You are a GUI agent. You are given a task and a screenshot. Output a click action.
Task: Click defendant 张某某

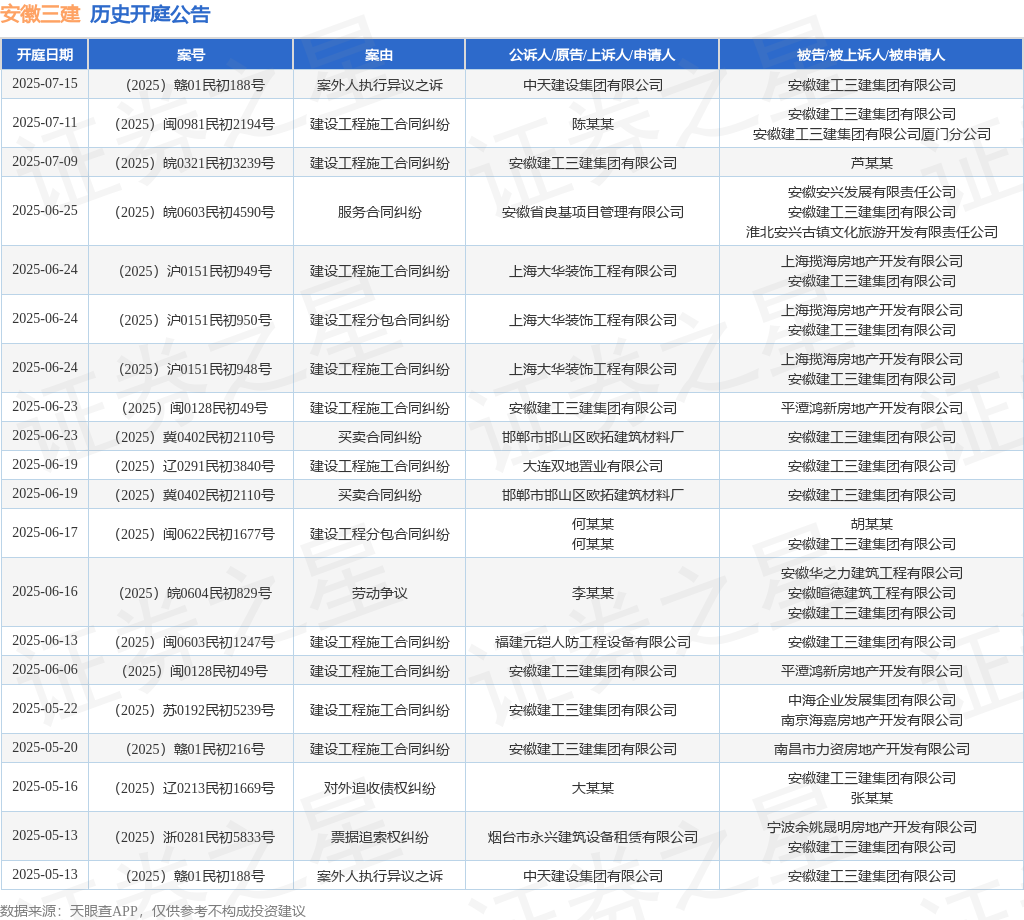pyautogui.click(x=871, y=798)
